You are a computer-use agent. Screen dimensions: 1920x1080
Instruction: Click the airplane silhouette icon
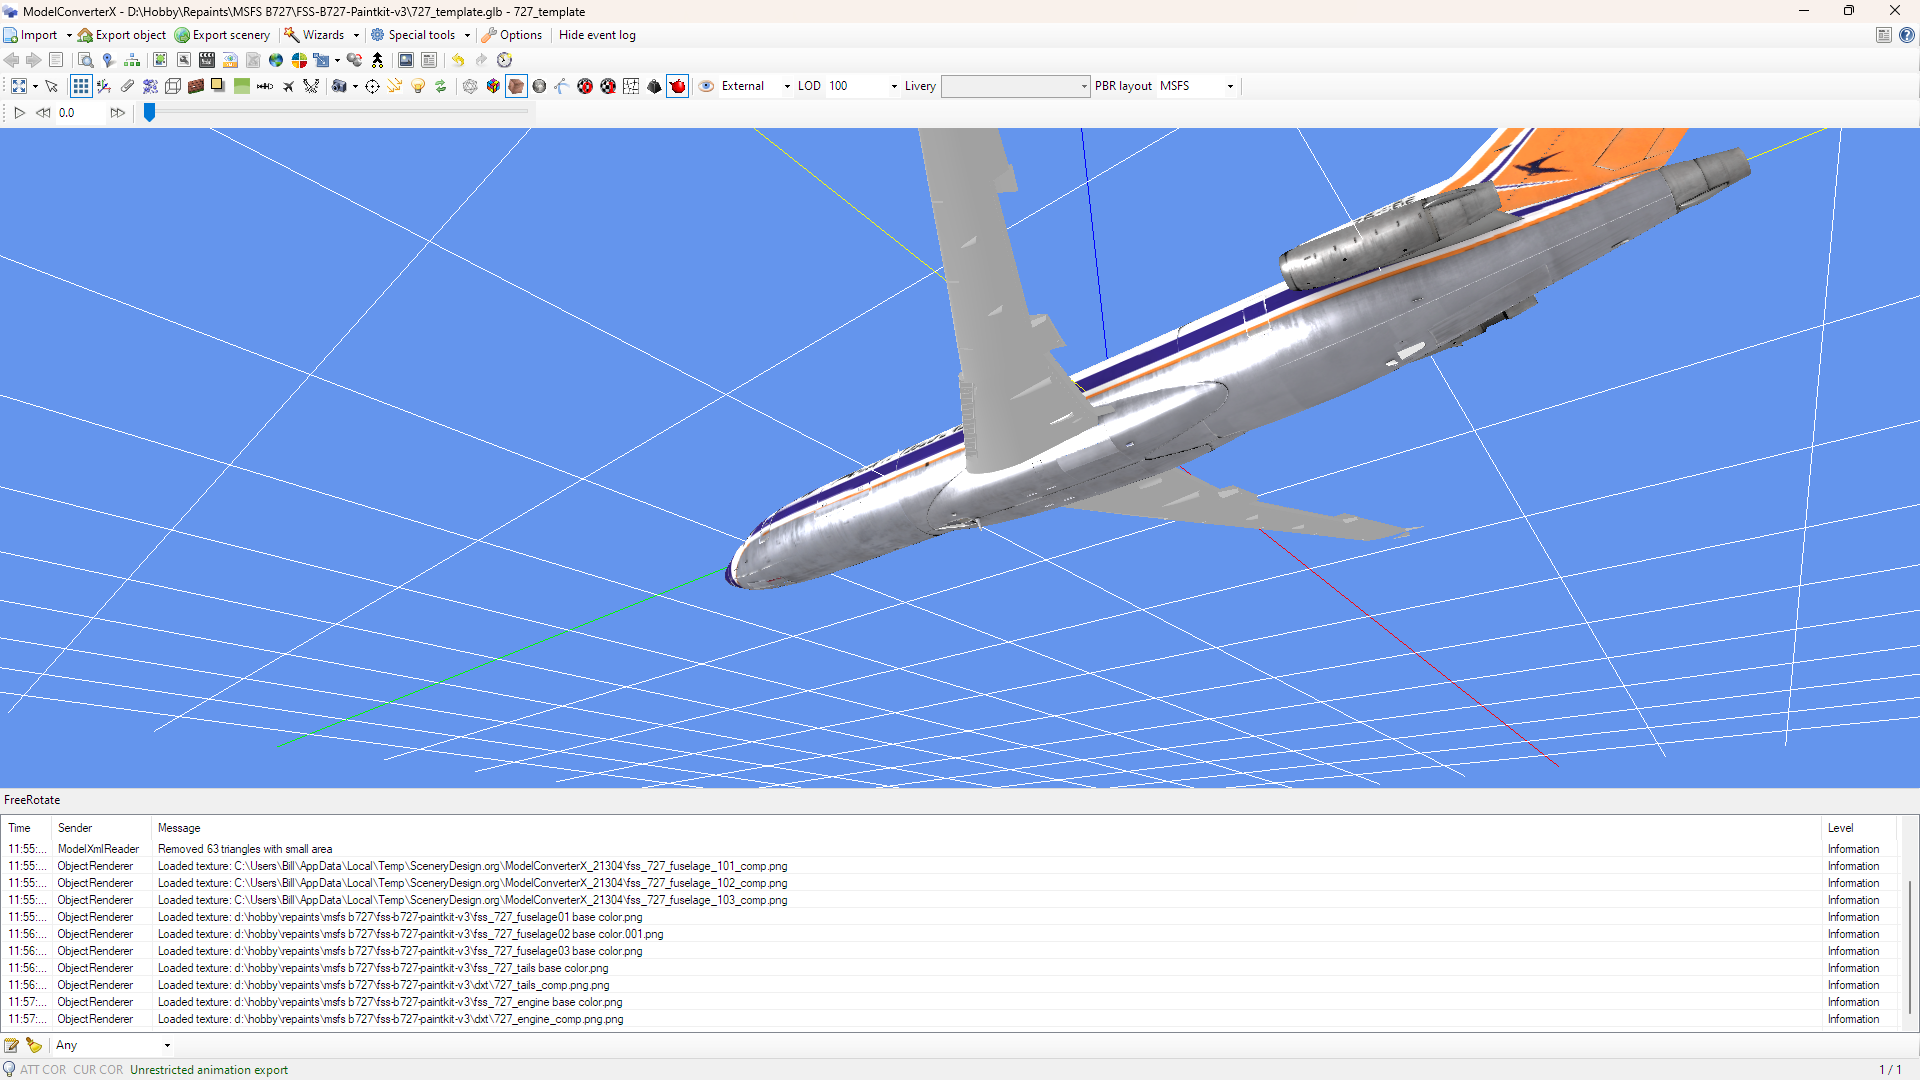tap(288, 86)
